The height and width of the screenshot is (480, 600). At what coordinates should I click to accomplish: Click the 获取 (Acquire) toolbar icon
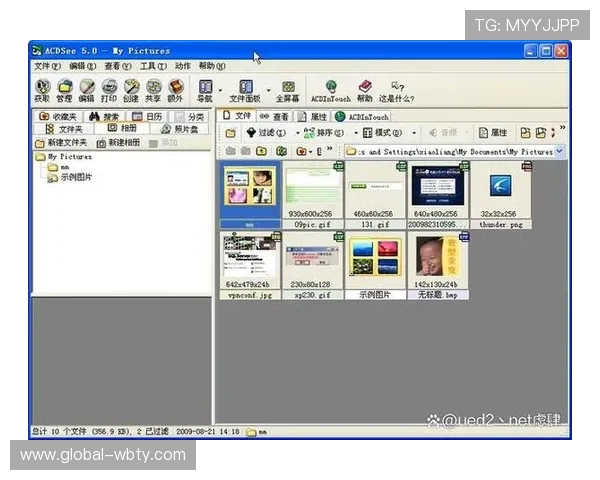41,91
